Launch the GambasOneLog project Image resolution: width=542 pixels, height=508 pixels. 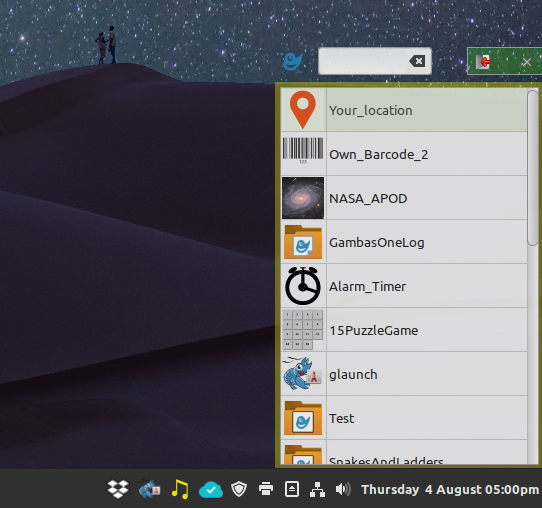pos(404,242)
